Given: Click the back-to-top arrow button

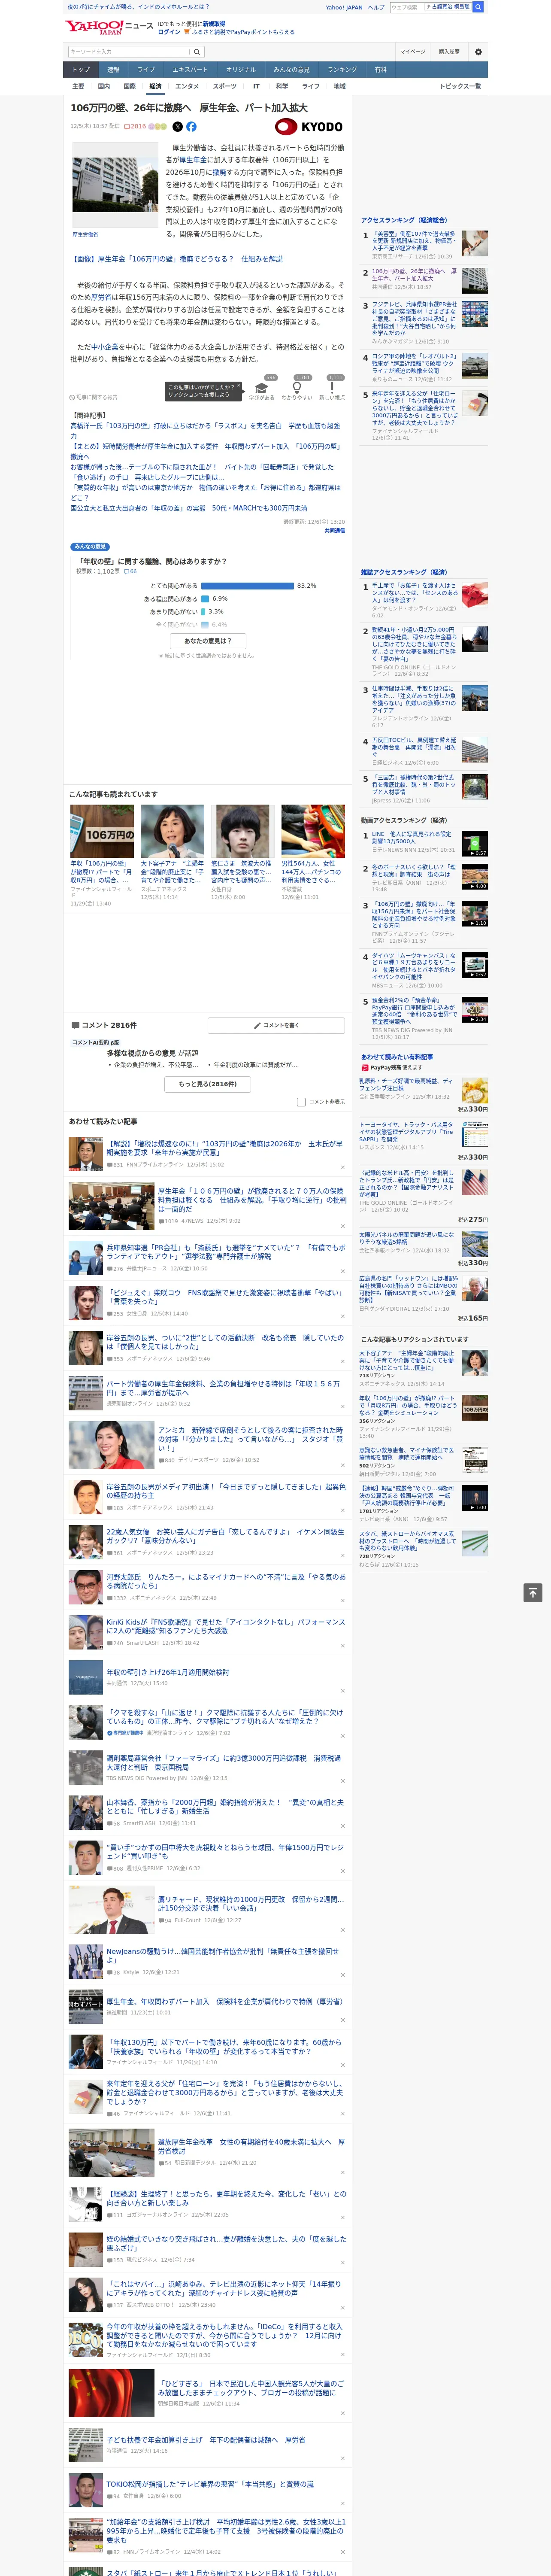Looking at the screenshot, I should (533, 1592).
